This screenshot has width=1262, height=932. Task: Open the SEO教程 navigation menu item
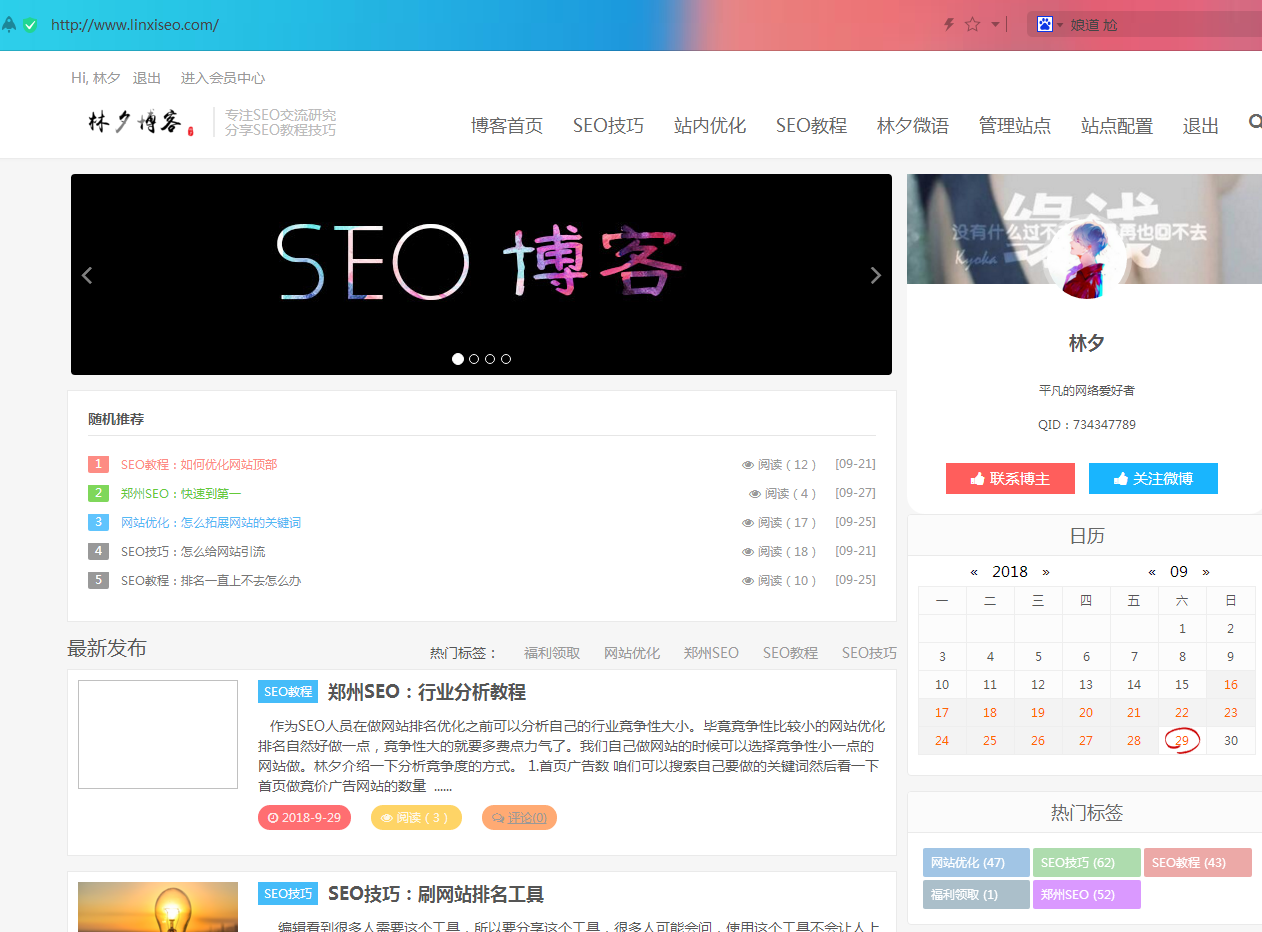coord(811,126)
